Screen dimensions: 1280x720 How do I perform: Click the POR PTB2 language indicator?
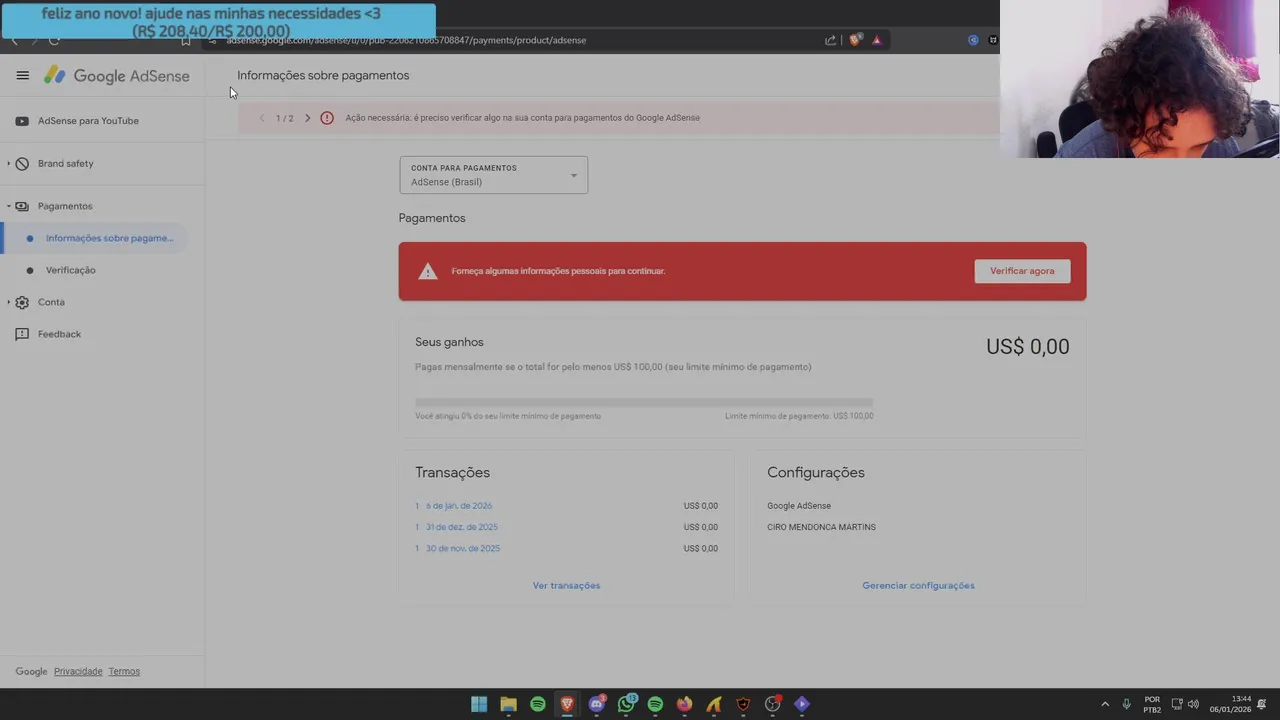point(1152,704)
